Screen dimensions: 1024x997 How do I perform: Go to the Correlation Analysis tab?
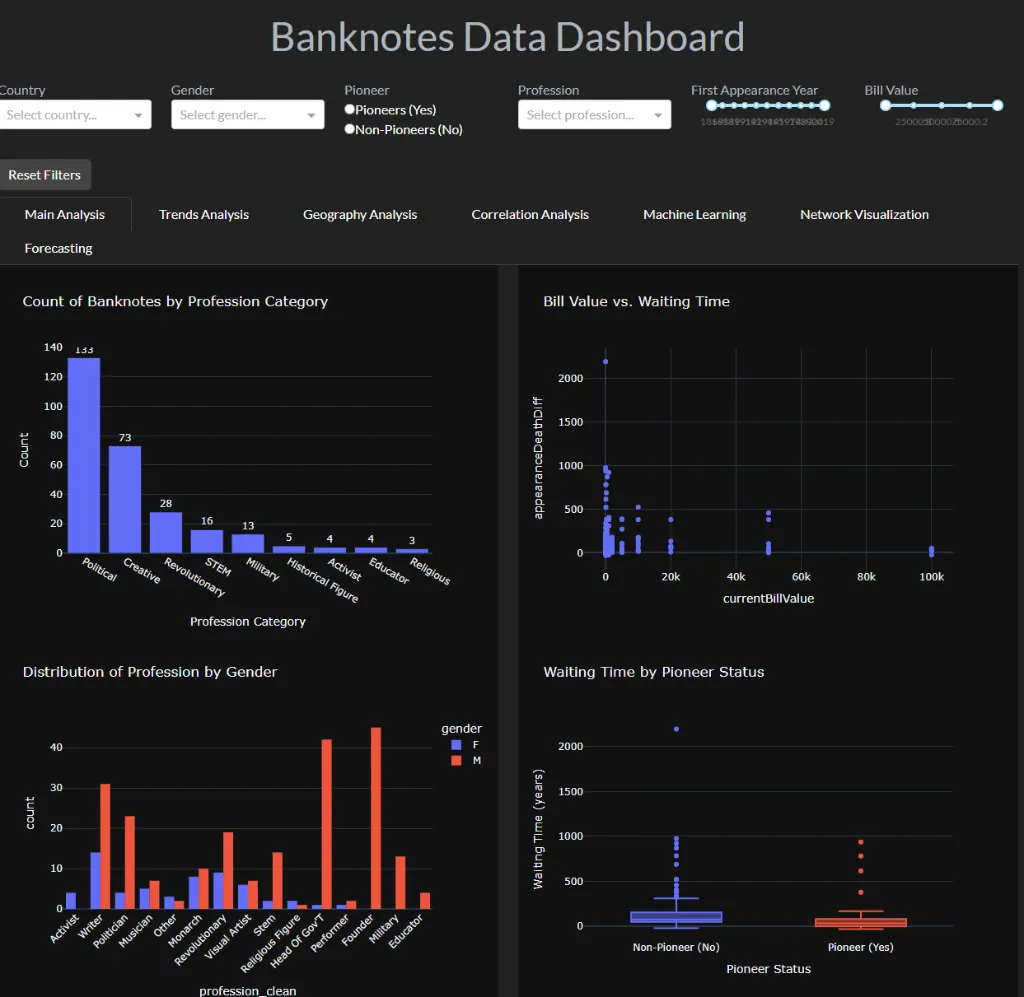coord(530,215)
